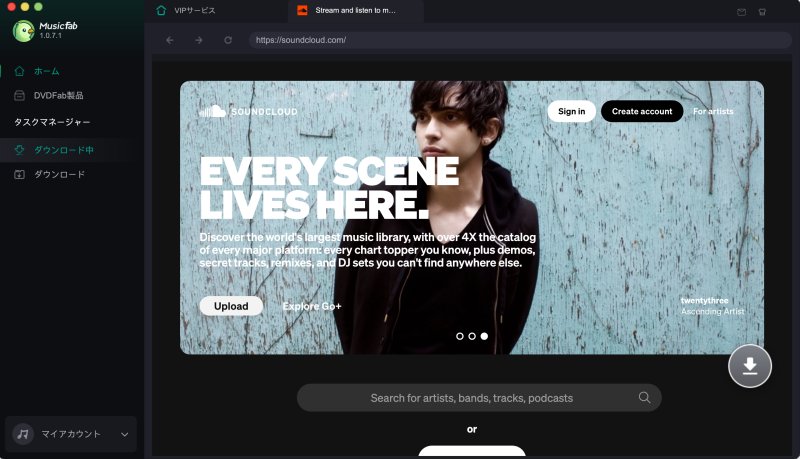The width and height of the screenshot is (800, 459).
Task: Click the マイアカウント account label
Action: (x=71, y=434)
